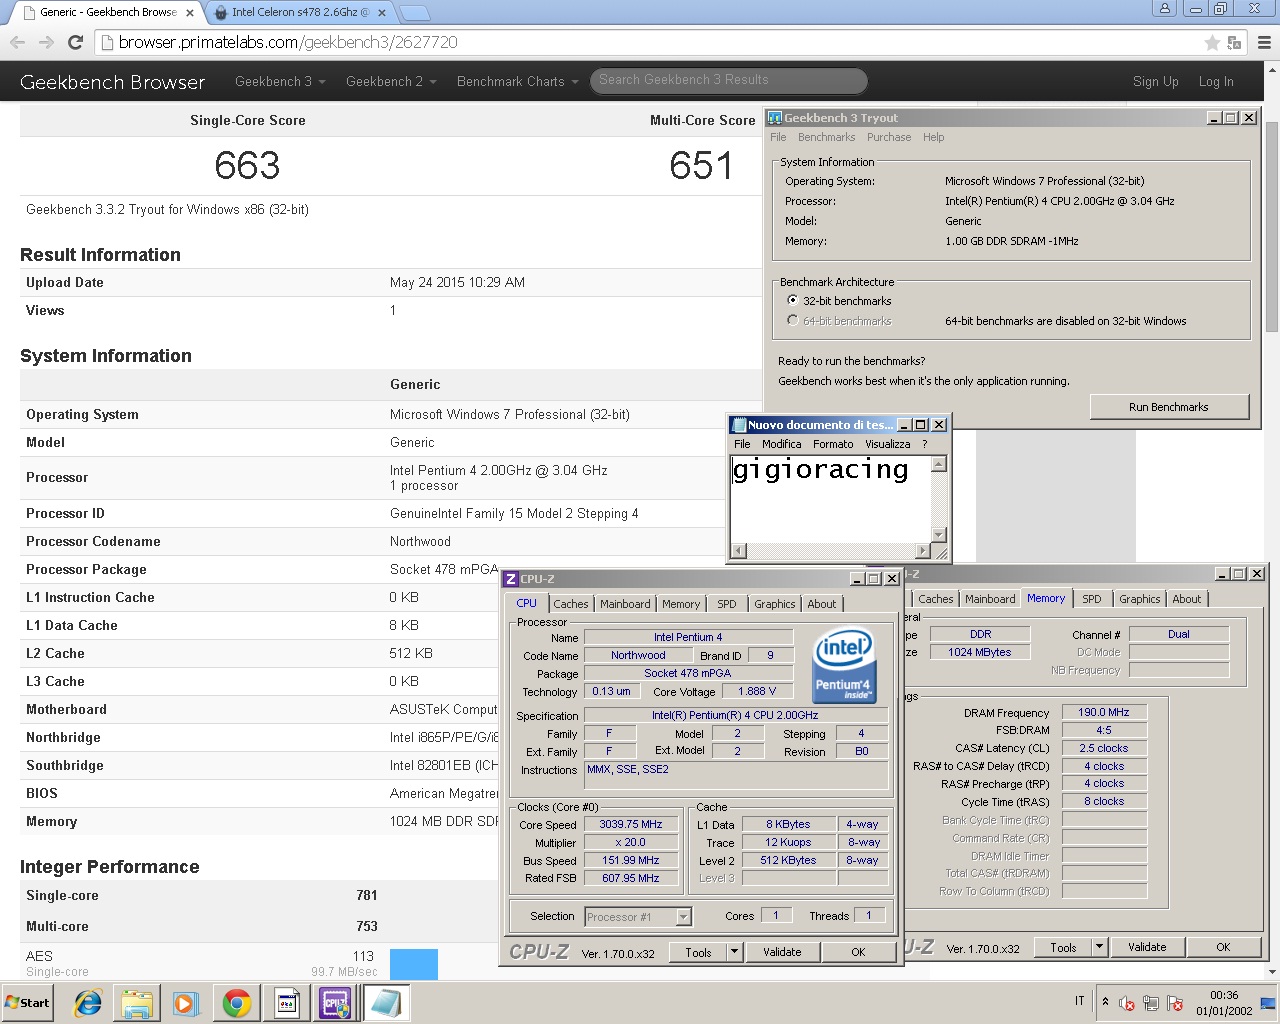The height and width of the screenshot is (1024, 1280).
Task: Click the Geekbench Browser logo link
Action: tap(112, 82)
